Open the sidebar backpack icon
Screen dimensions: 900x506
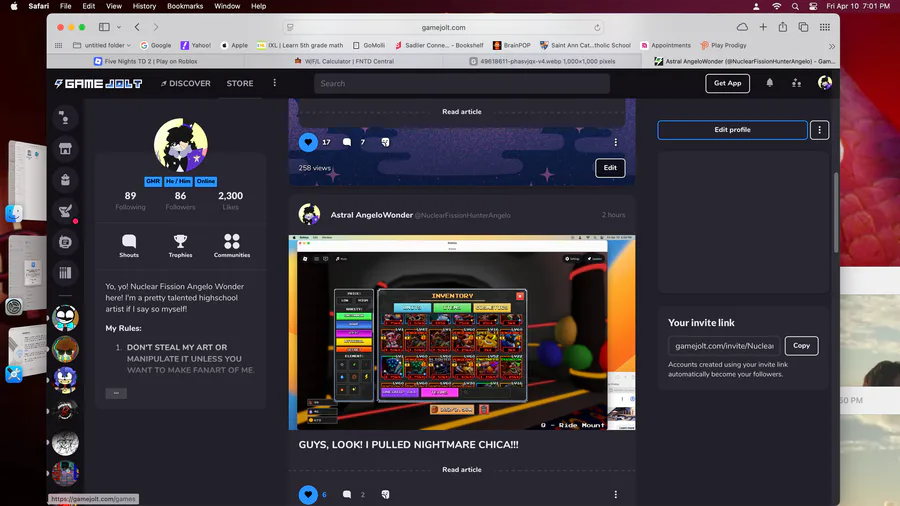(65, 180)
